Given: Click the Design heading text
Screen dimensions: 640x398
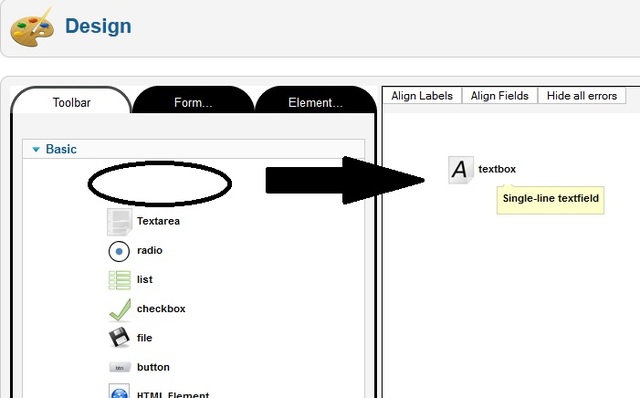Looking at the screenshot, I should tap(98, 26).
